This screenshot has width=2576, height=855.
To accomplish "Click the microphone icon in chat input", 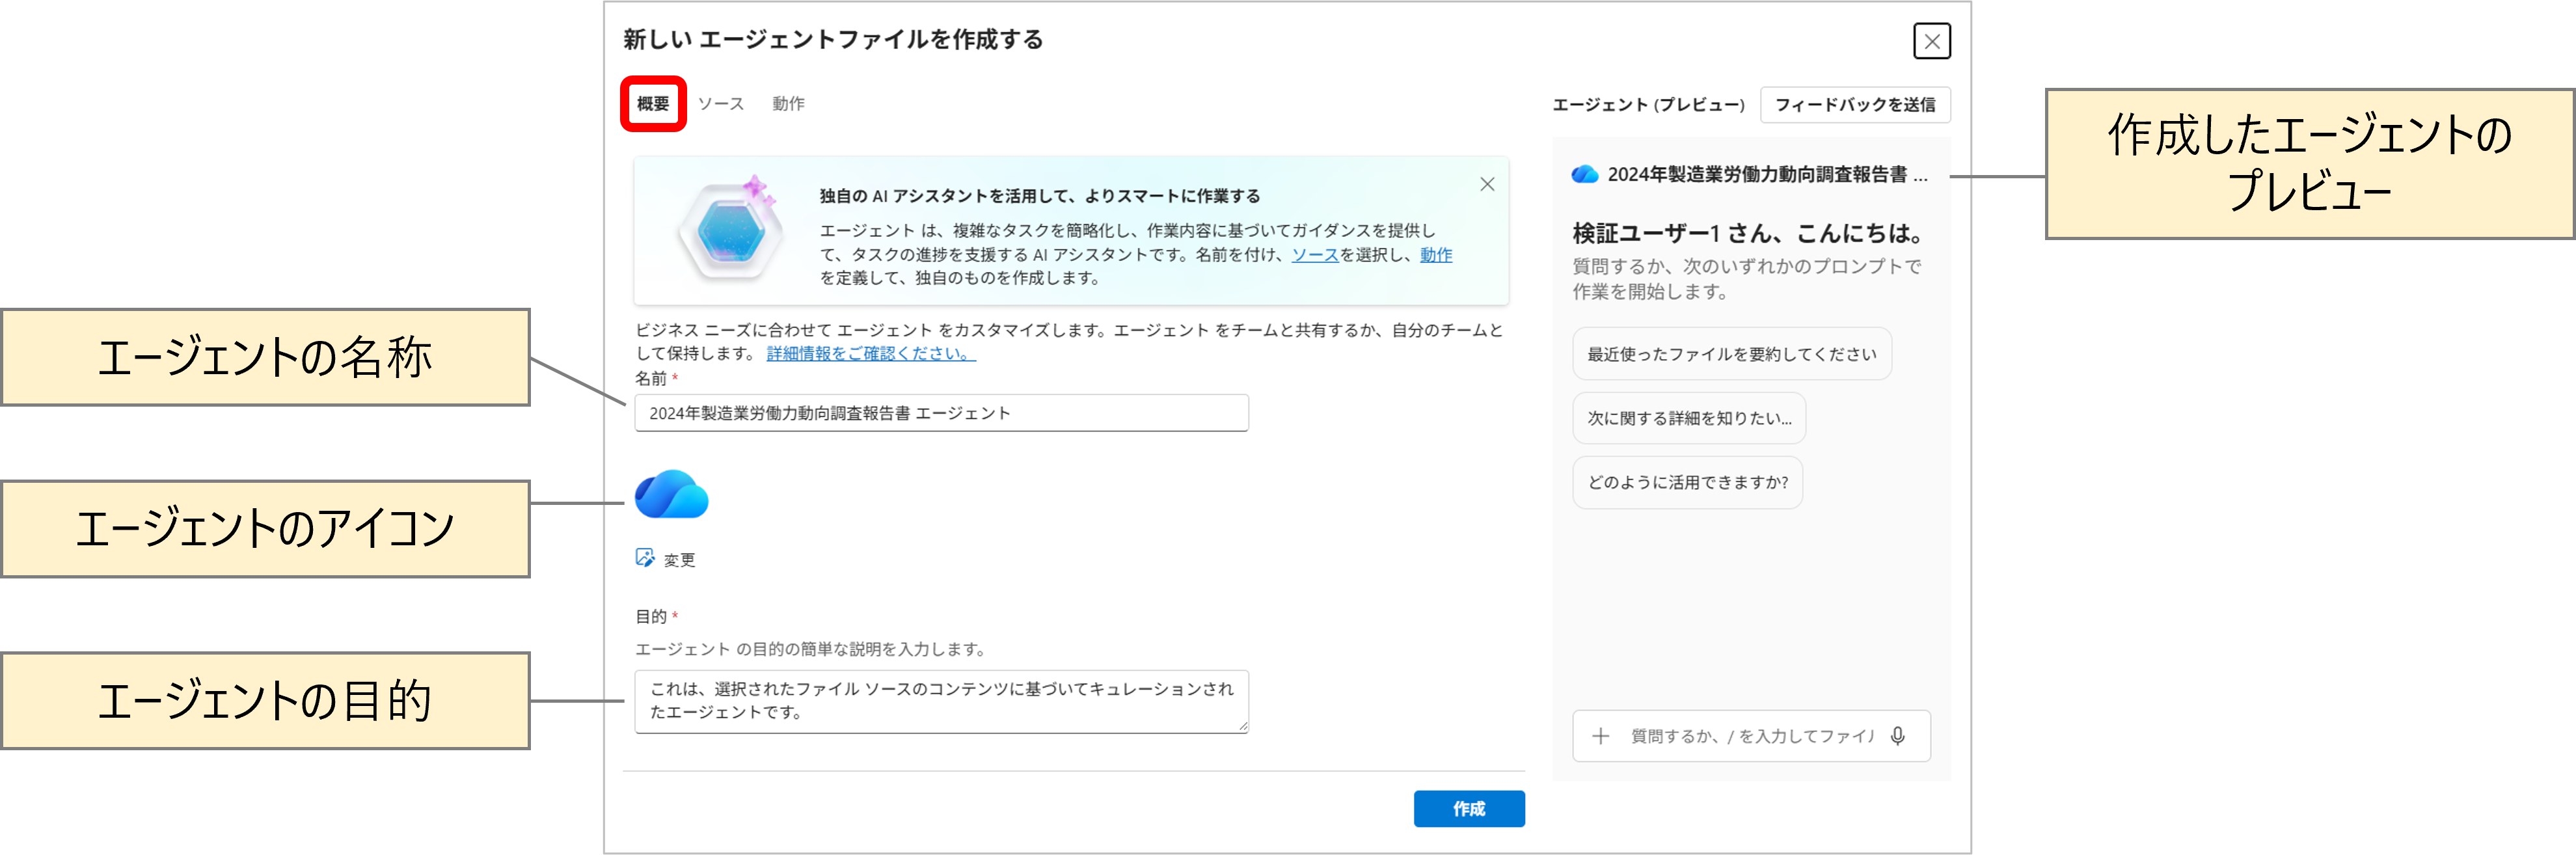I will 1897,736.
